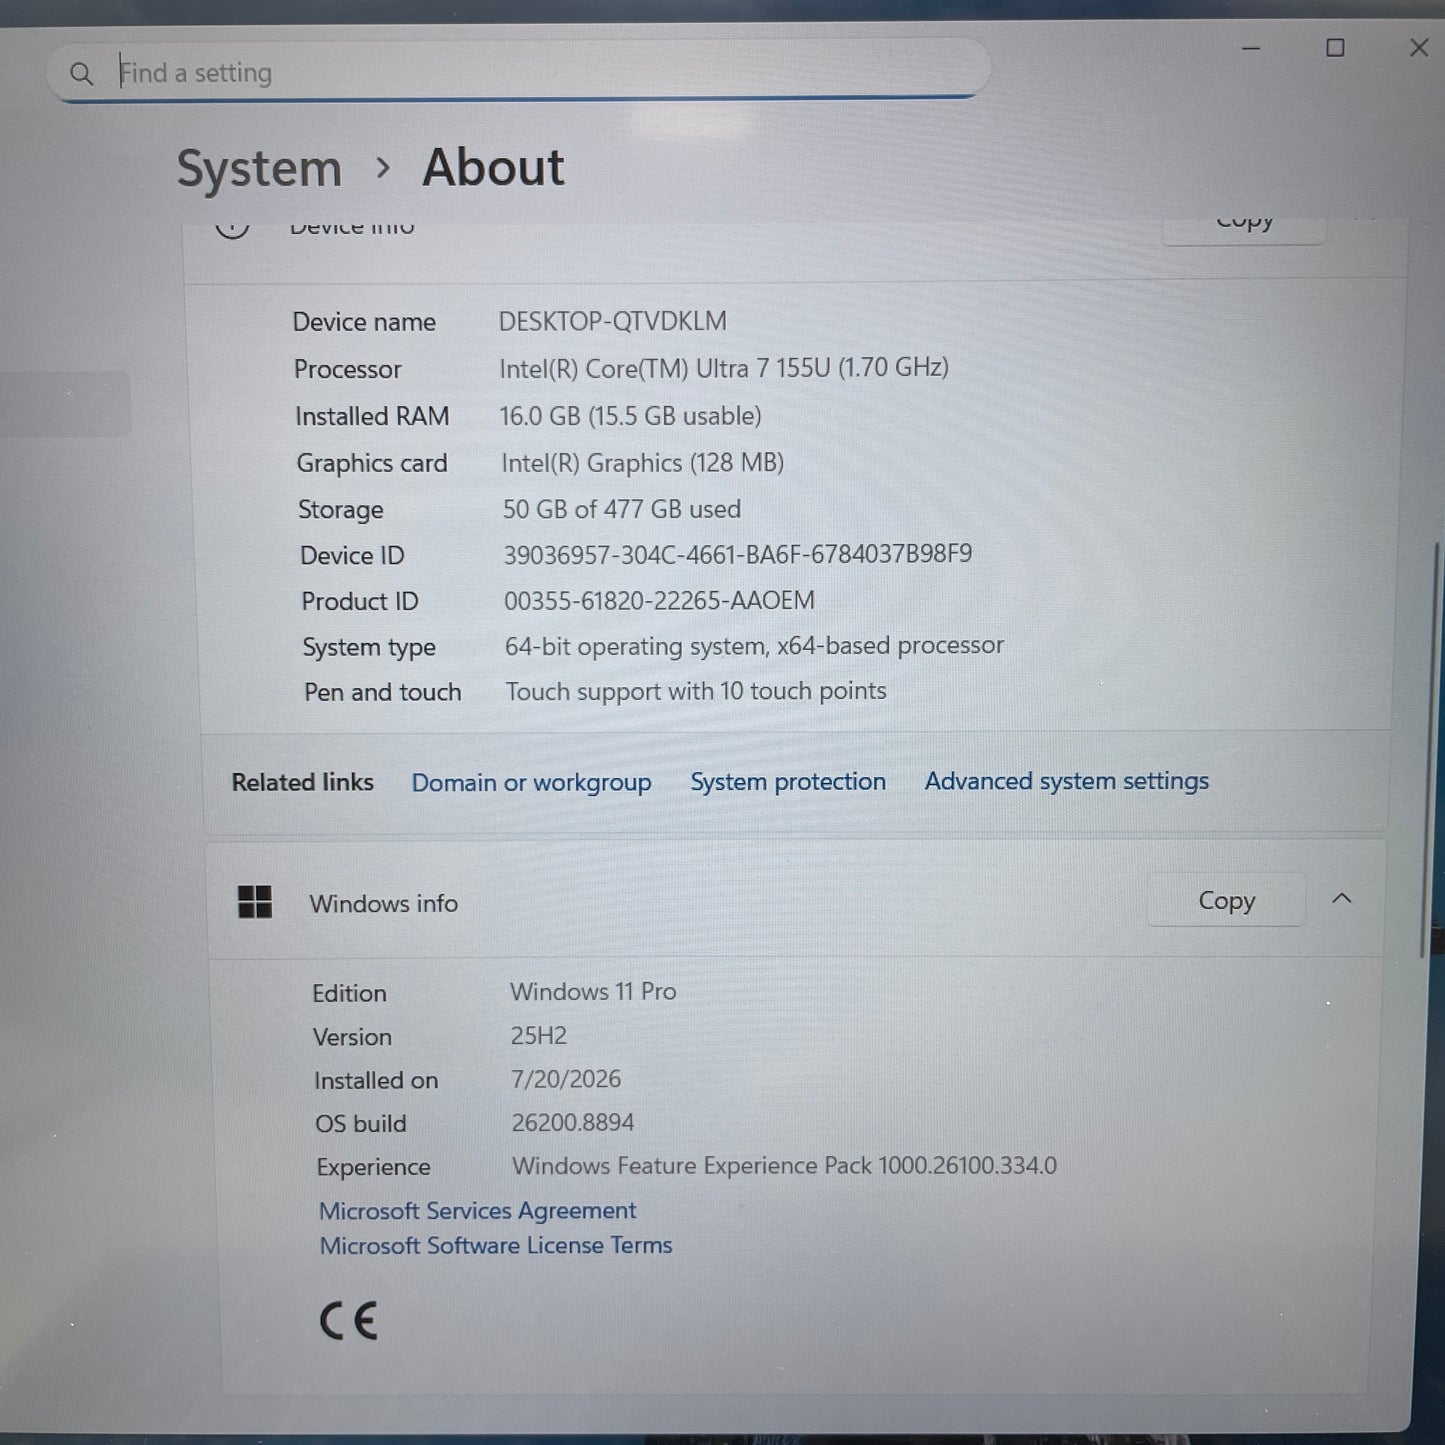Select installed RAM value 16.0 GB
Screen dimensions: 1445x1445
click(631, 416)
